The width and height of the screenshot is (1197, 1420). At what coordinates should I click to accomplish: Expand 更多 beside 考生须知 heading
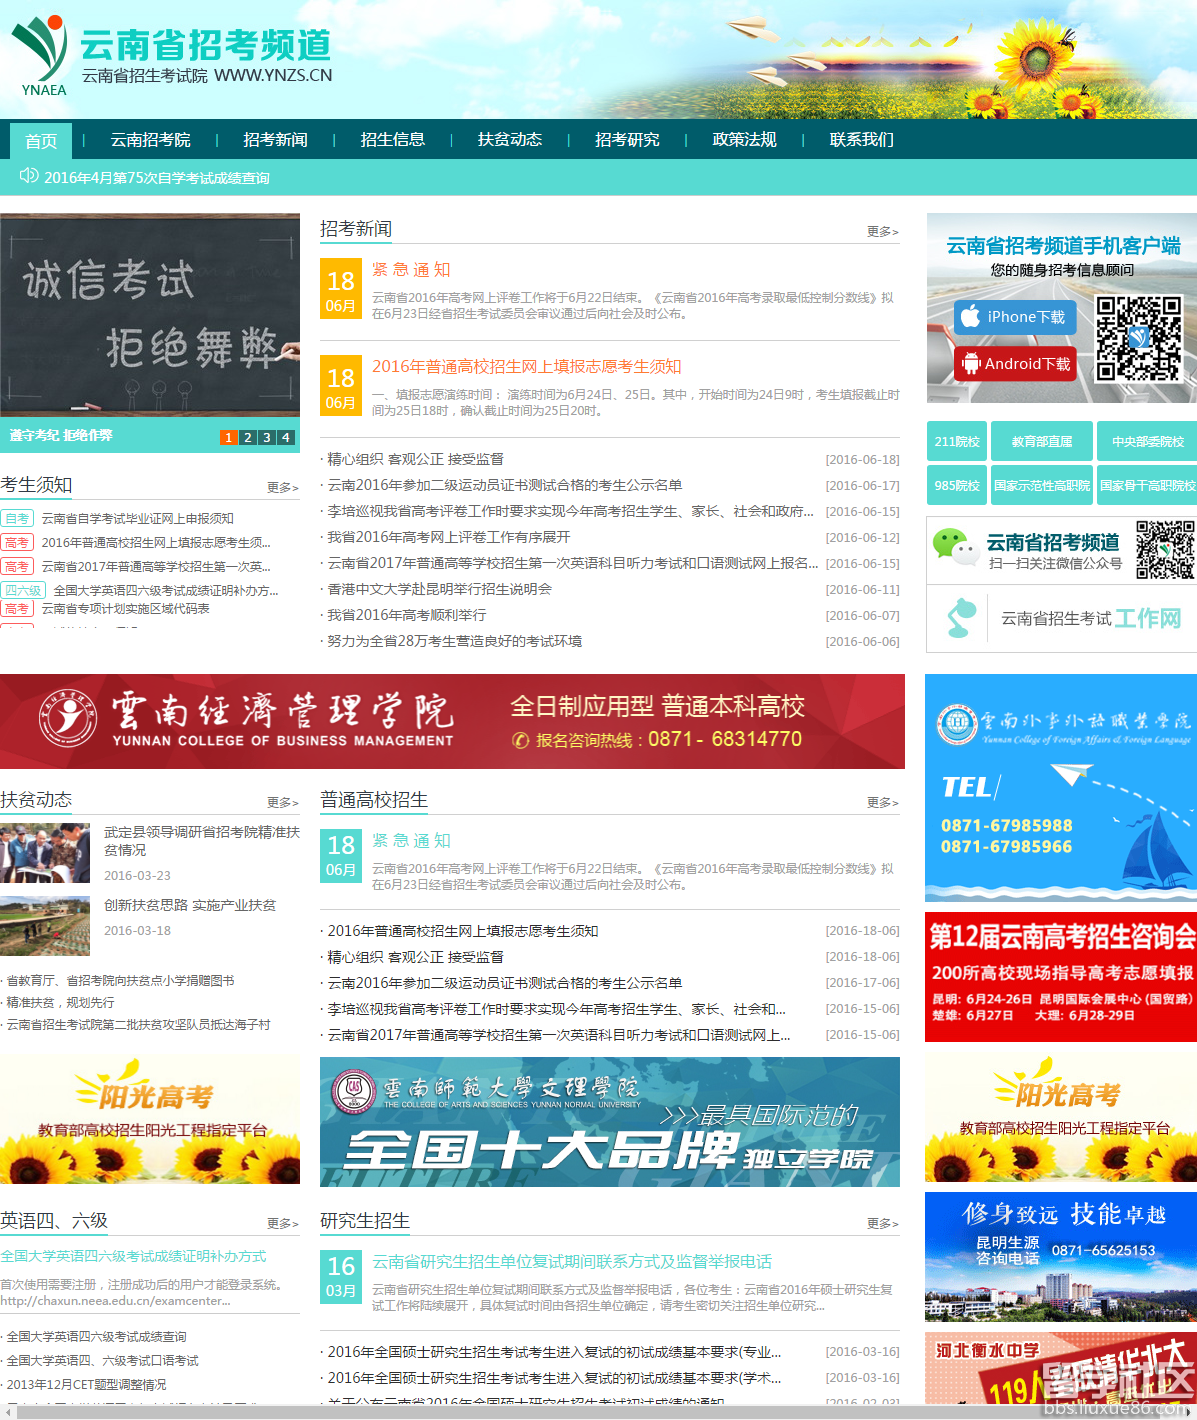(282, 487)
